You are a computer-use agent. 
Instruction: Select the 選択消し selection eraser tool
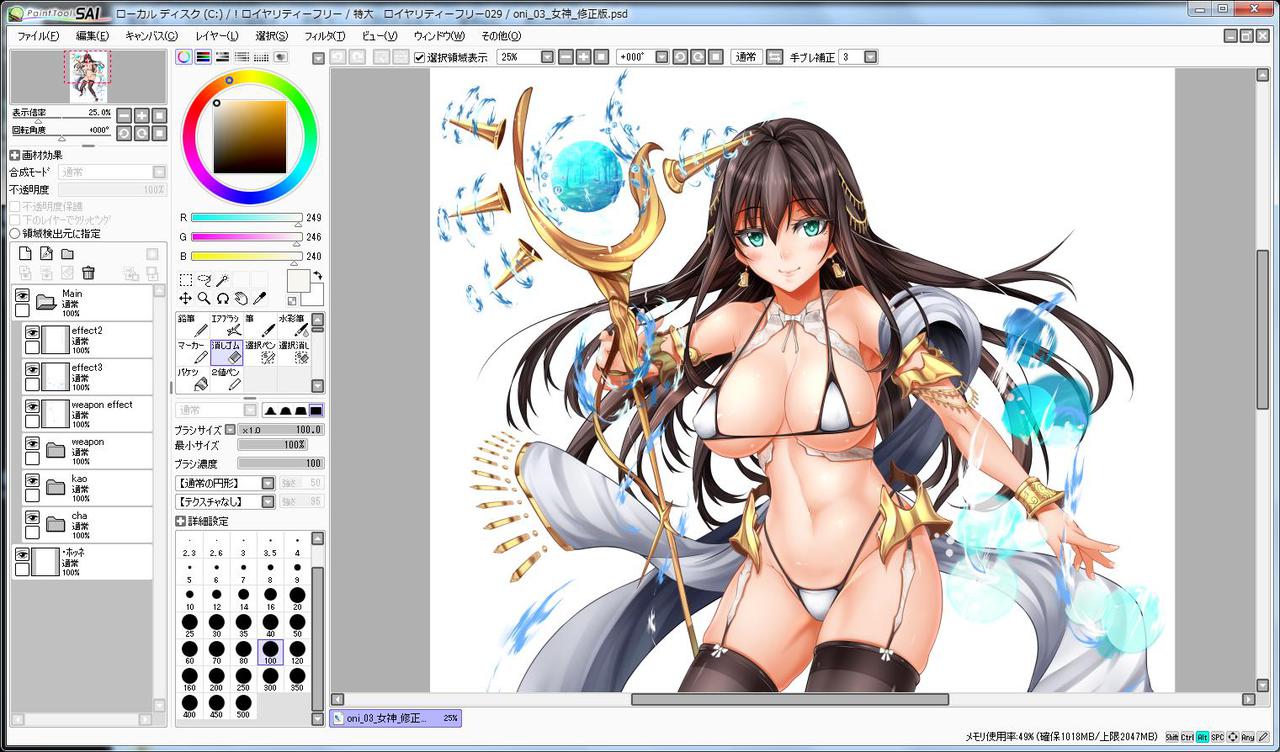[293, 352]
